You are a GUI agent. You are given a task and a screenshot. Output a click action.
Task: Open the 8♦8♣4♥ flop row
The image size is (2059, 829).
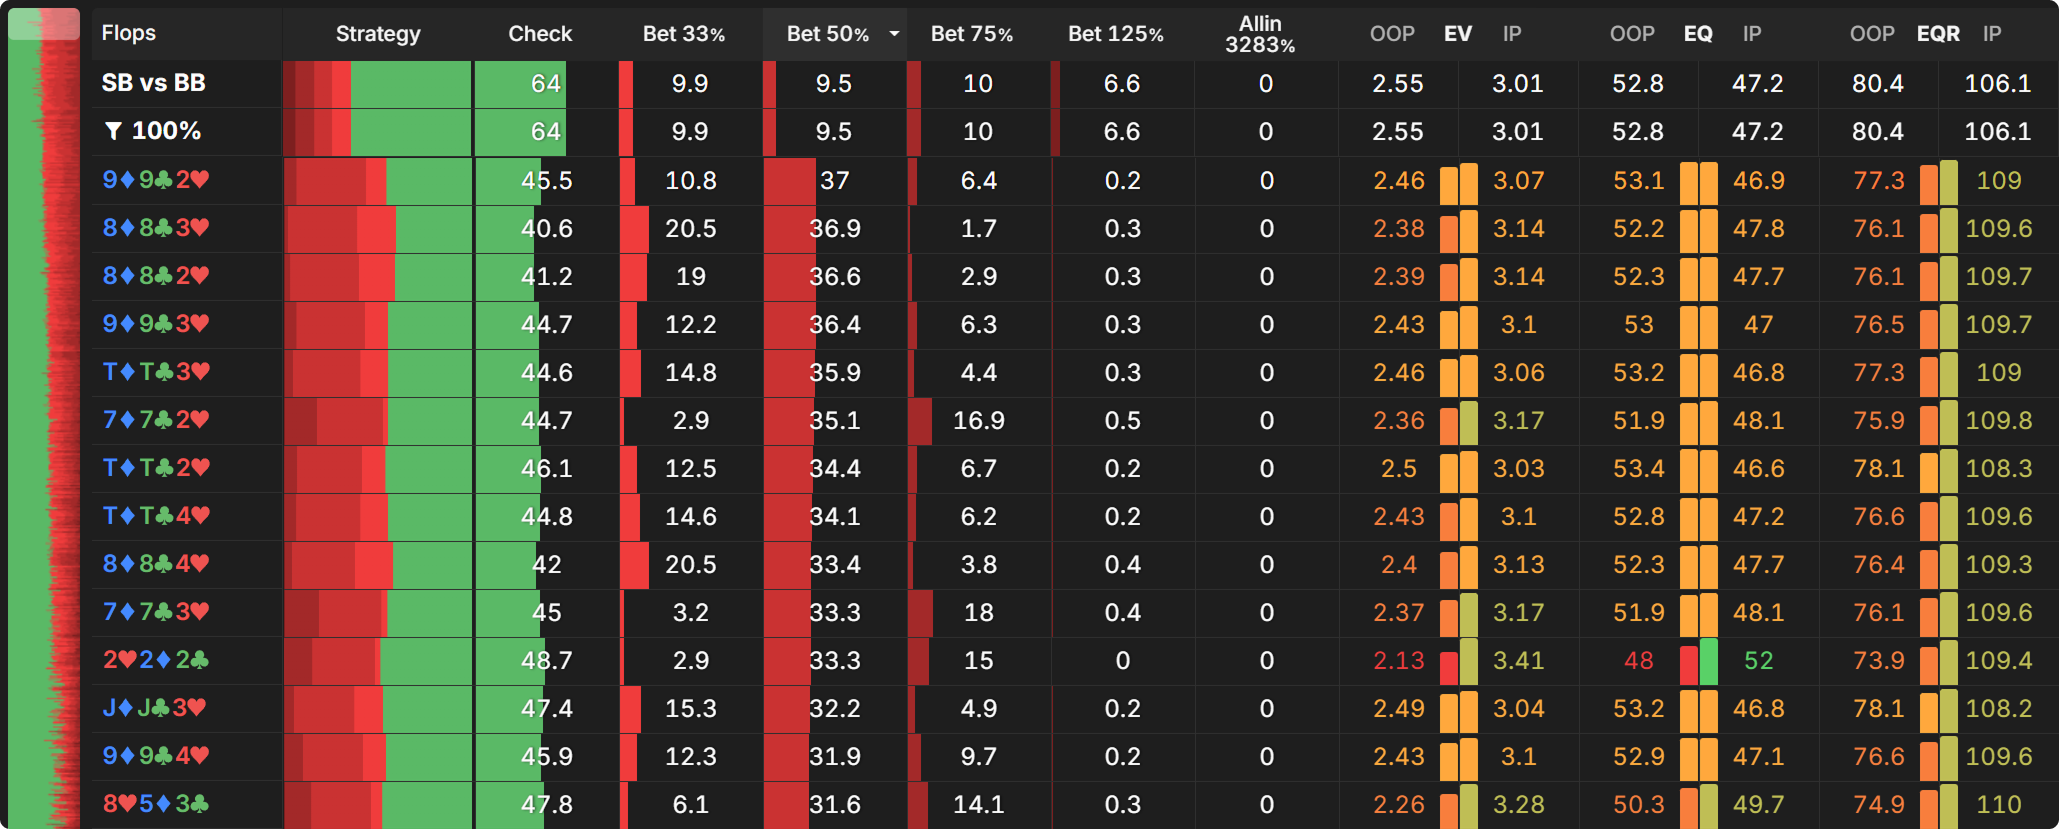coord(156,564)
